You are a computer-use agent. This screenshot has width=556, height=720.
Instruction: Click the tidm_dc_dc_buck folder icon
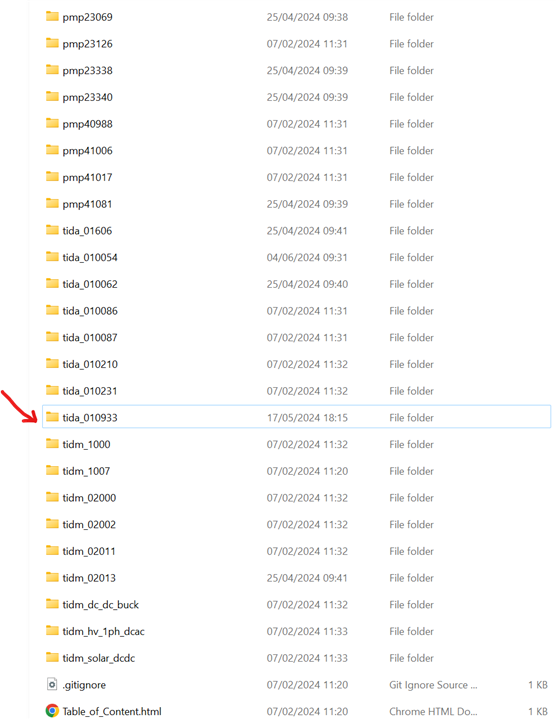pyautogui.click(x=52, y=604)
